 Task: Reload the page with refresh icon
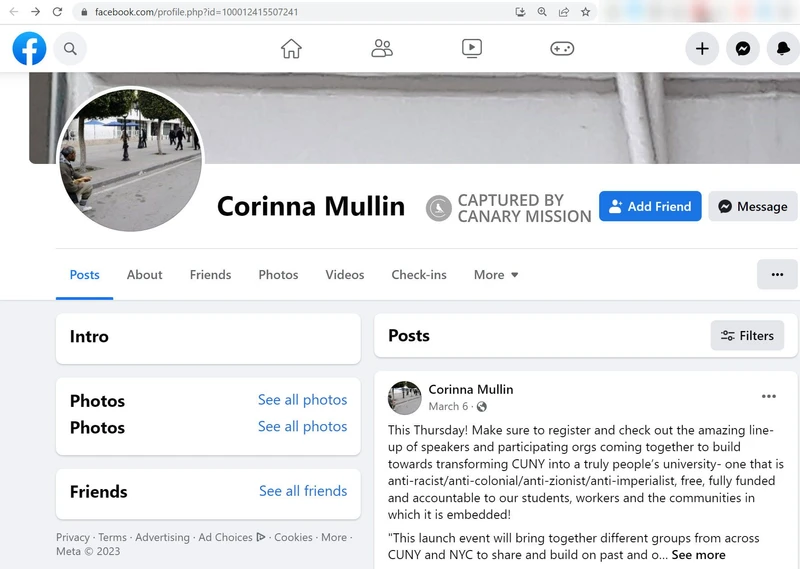57,12
